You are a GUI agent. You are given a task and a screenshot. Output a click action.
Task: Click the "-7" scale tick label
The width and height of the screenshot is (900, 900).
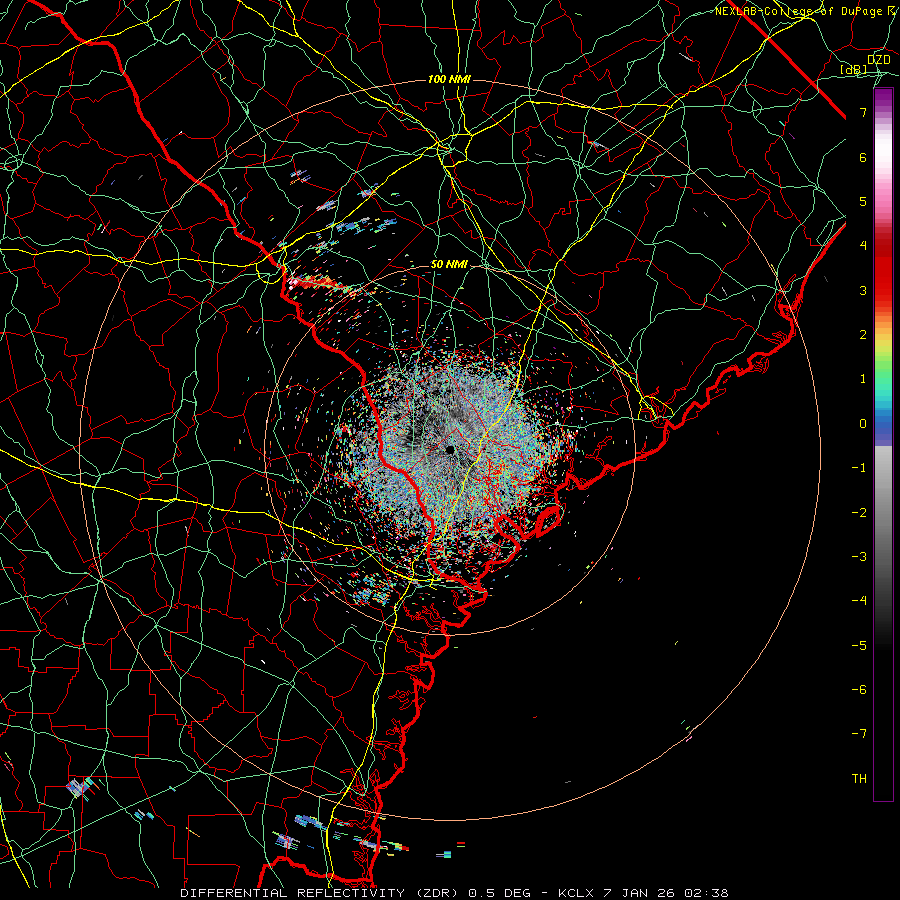click(x=859, y=734)
